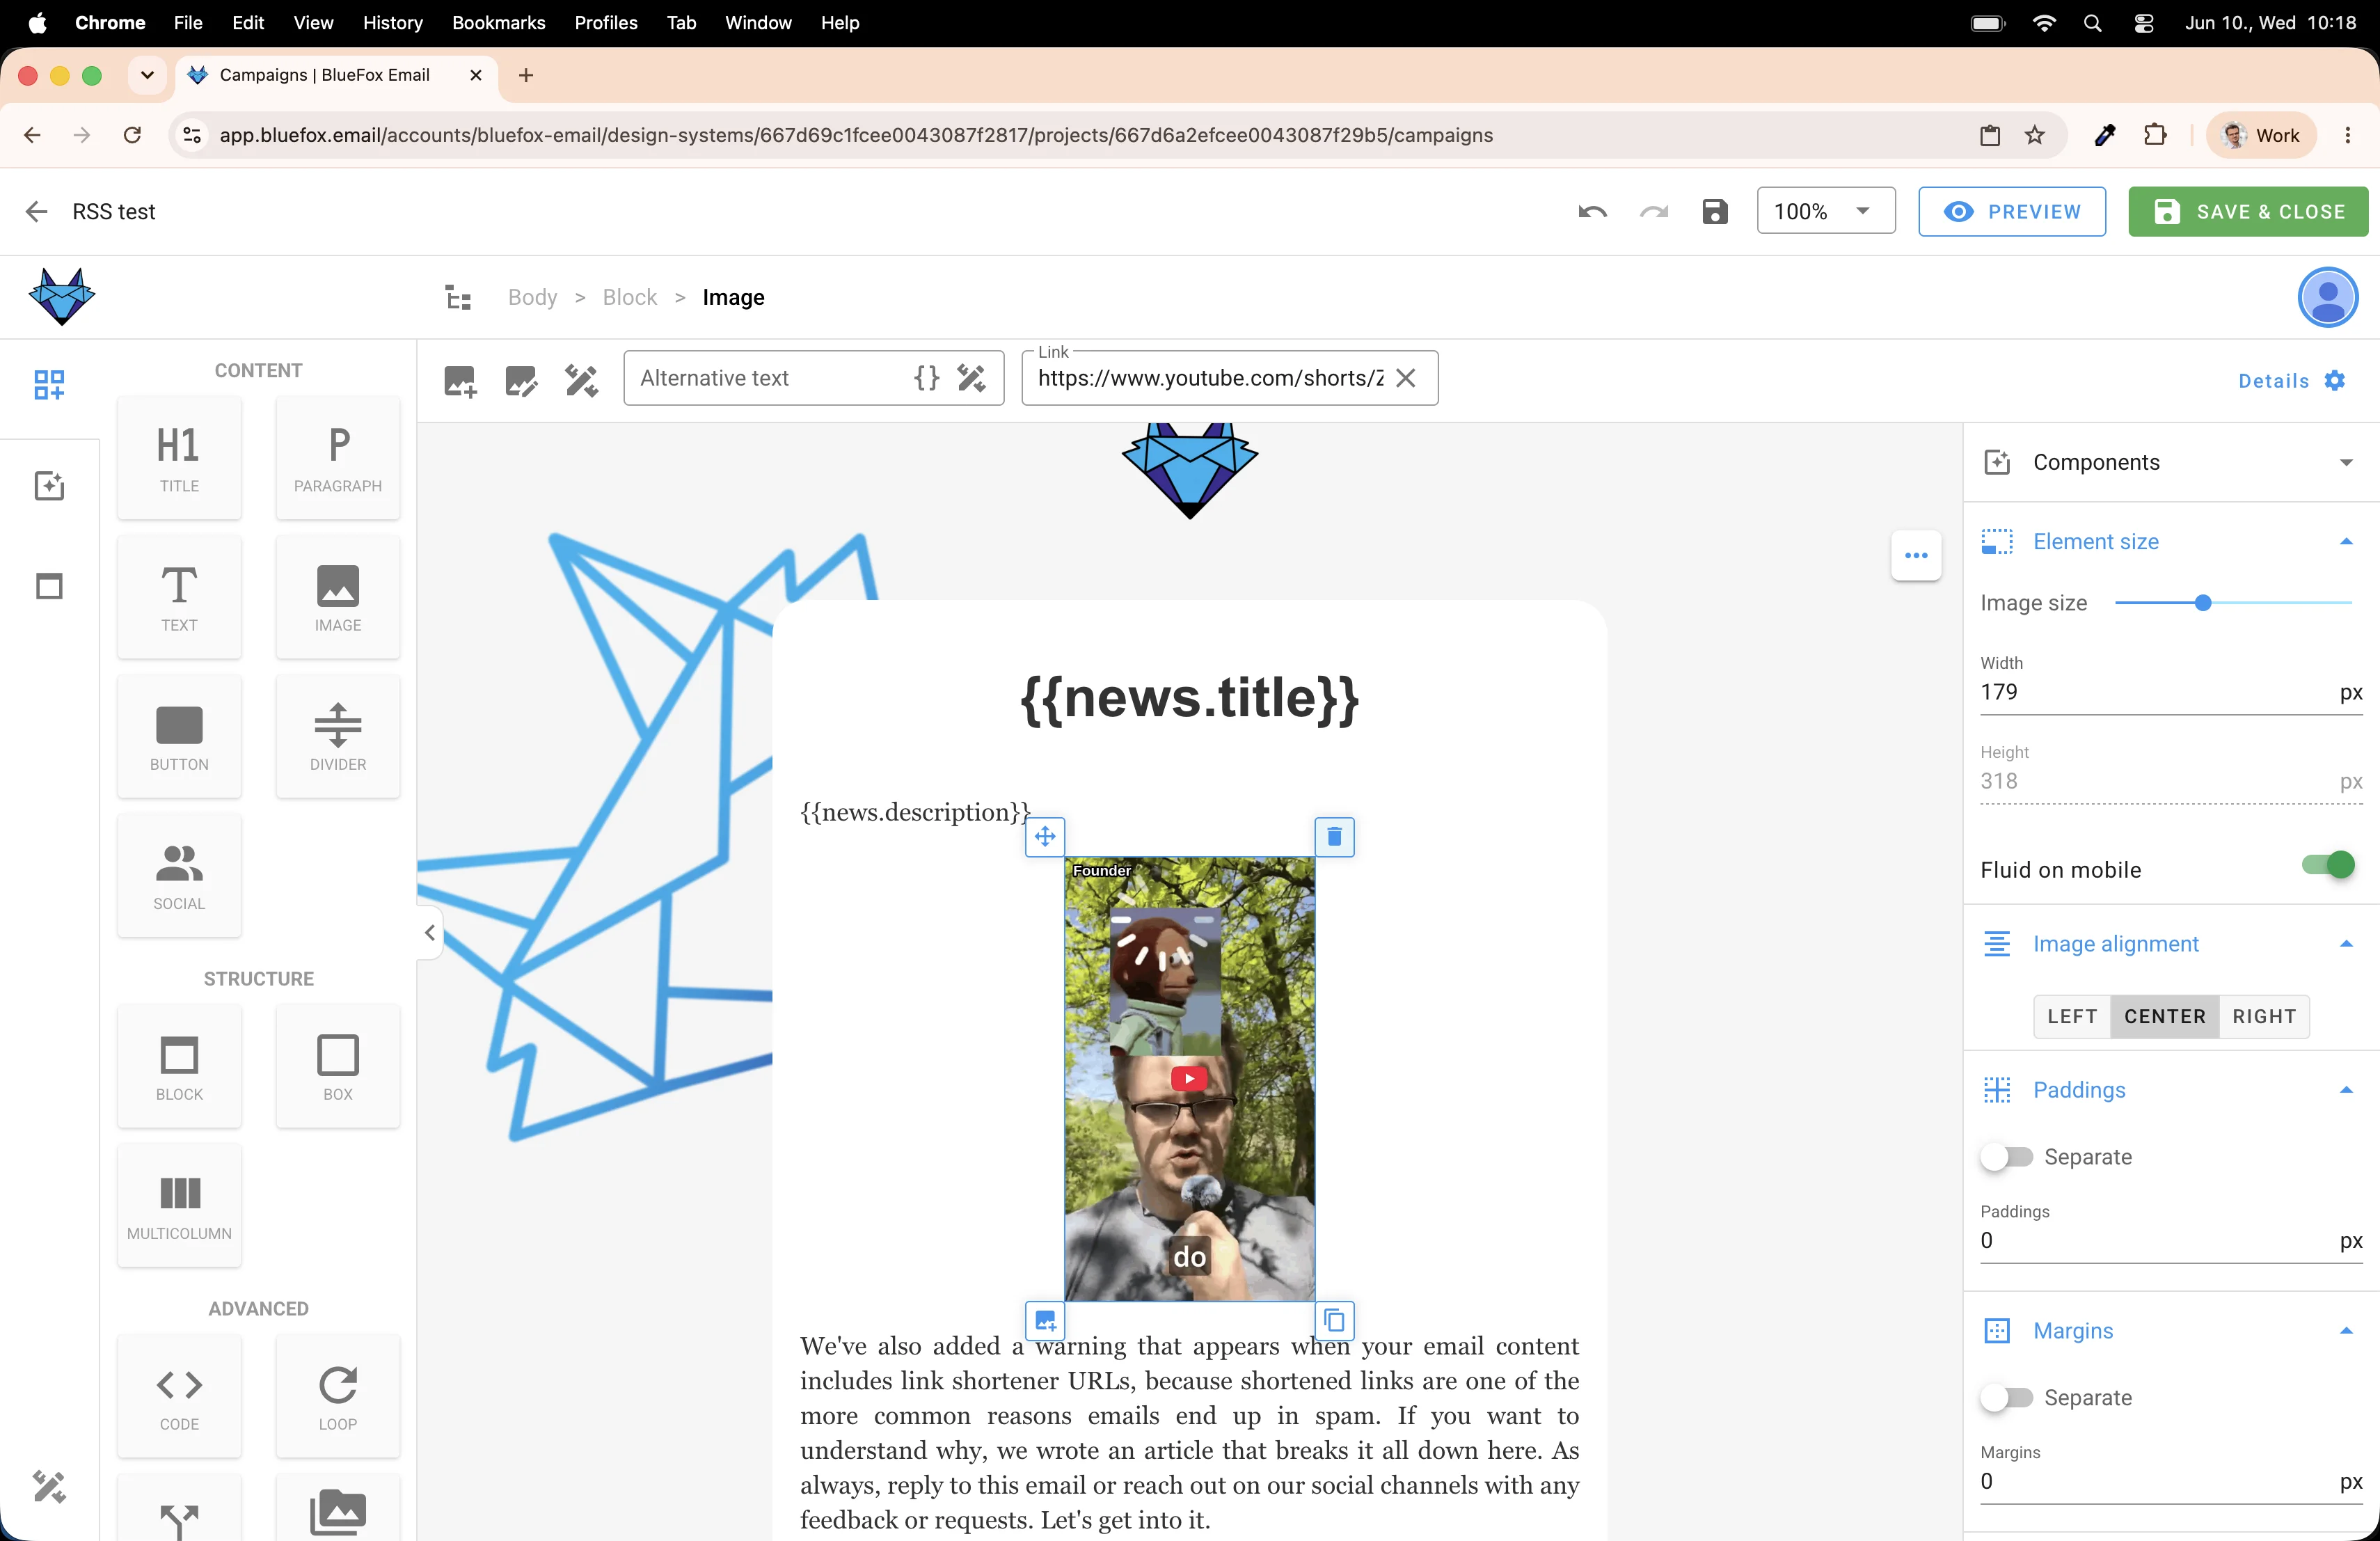Toggle Separate switch under Paddings
The image size is (2380, 1541).
pyautogui.click(x=2007, y=1156)
